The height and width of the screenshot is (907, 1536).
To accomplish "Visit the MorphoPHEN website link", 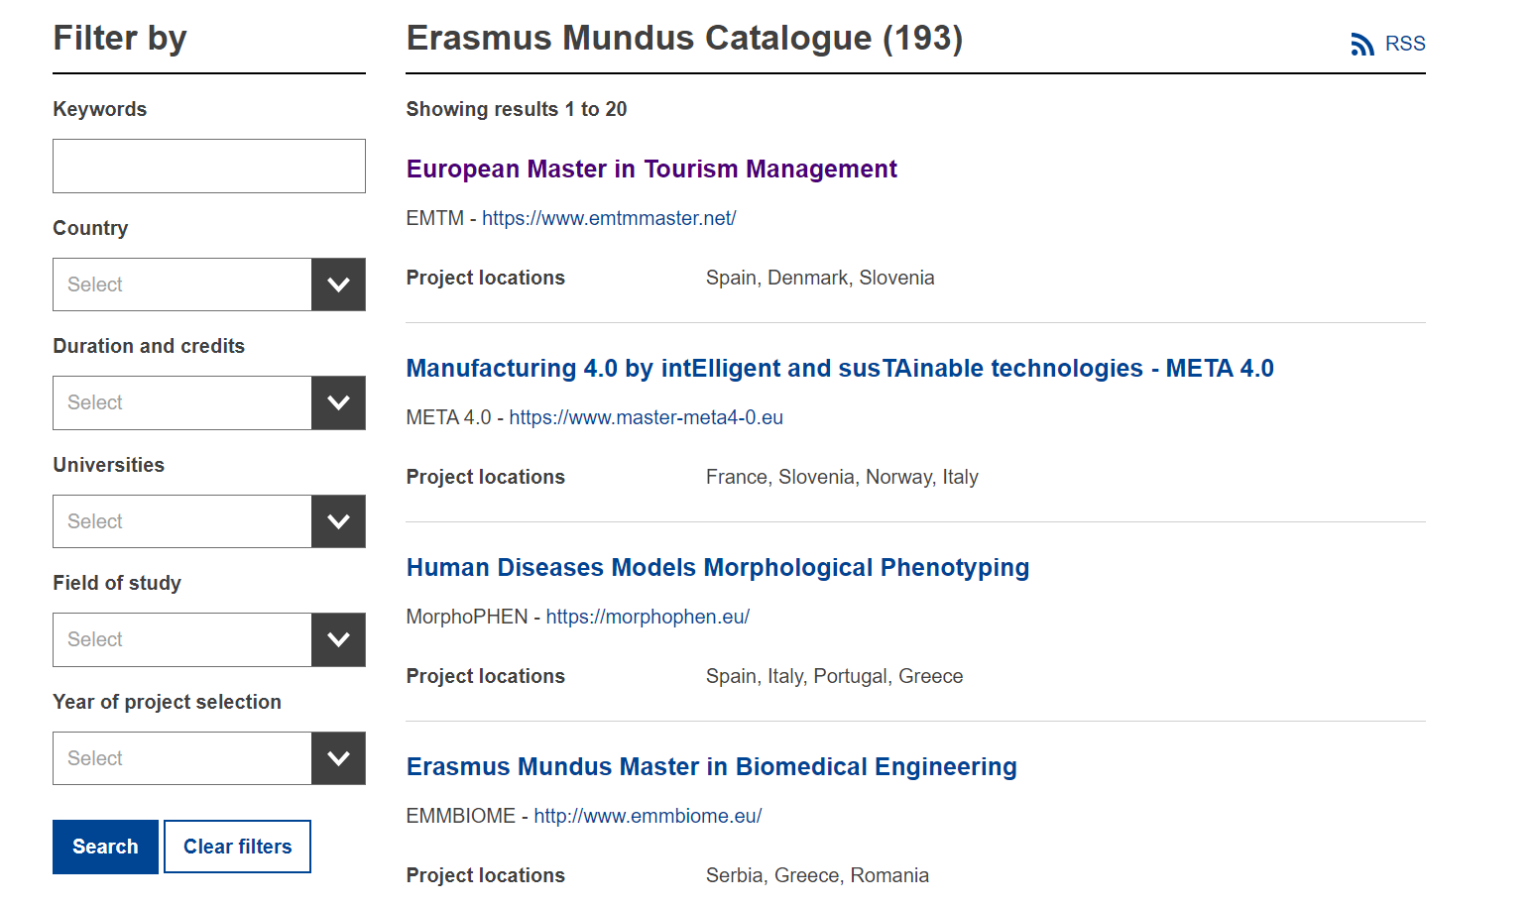I will 648,616.
